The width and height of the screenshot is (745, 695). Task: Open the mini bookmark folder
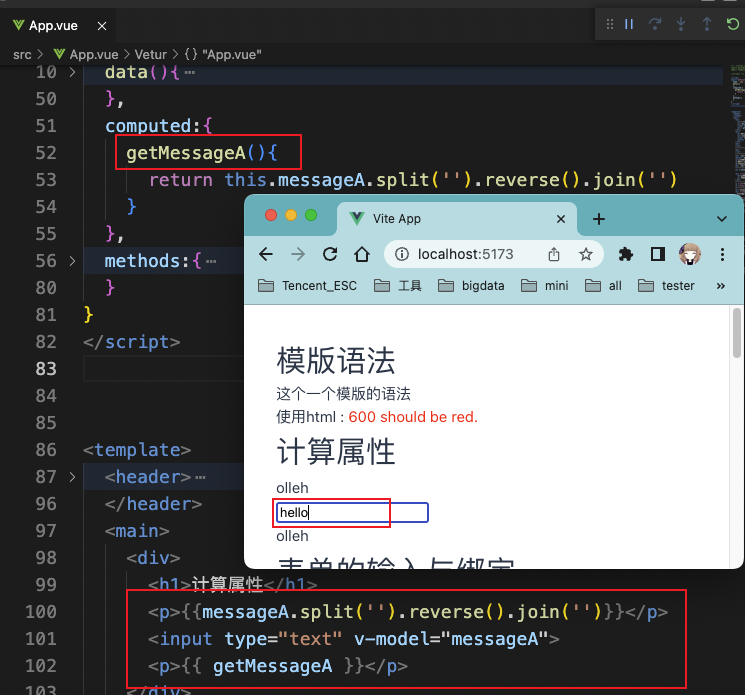pyautogui.click(x=544, y=286)
